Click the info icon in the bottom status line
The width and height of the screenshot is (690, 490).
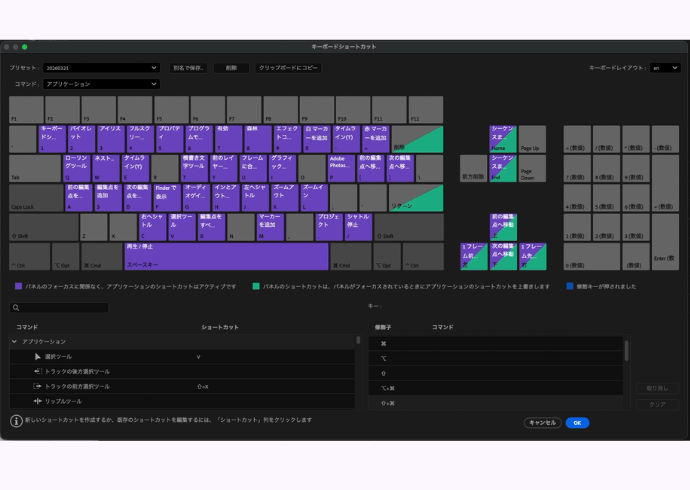point(17,422)
